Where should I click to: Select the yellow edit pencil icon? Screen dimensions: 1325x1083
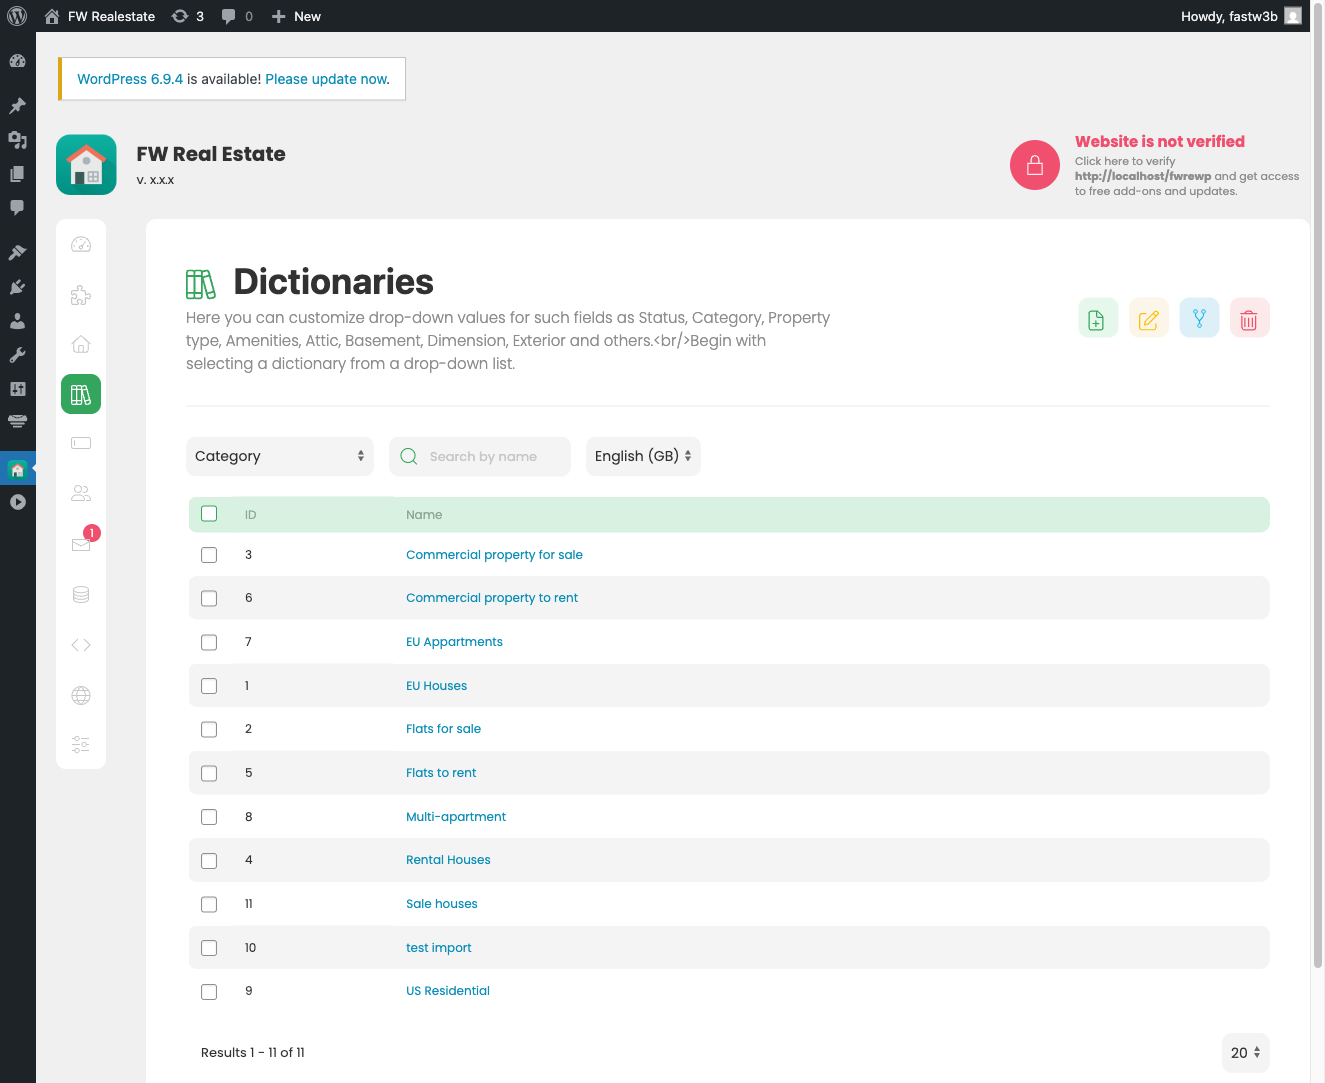point(1148,317)
